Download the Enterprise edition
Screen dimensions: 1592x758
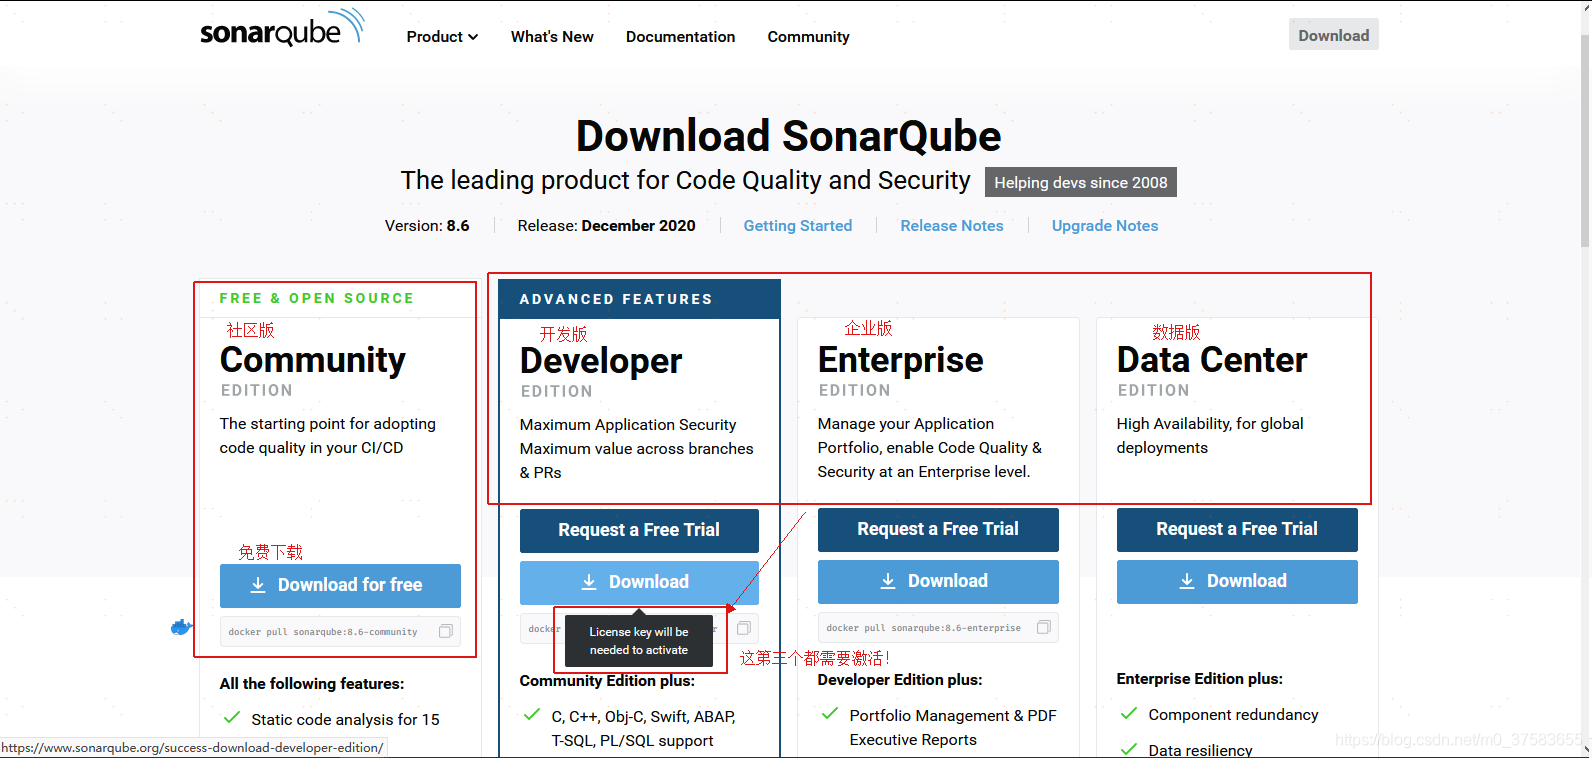click(x=938, y=581)
